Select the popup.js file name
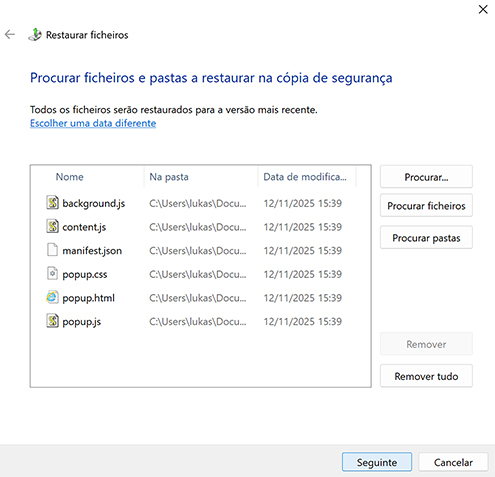495x477 pixels. pyautogui.click(x=81, y=321)
